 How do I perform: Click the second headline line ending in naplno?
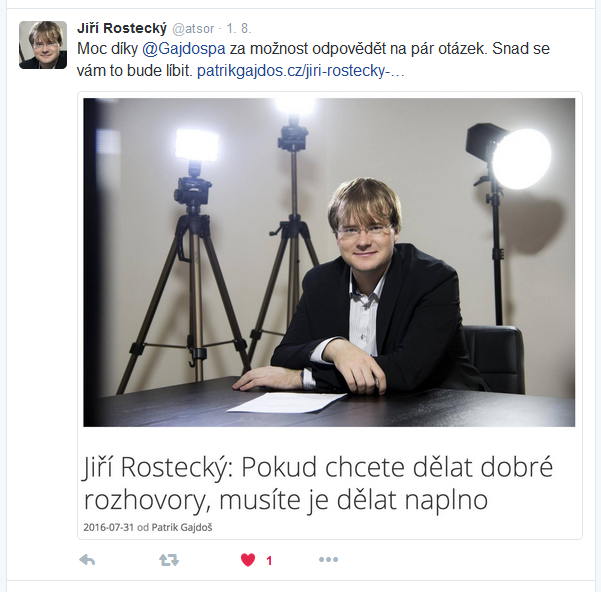pyautogui.click(x=286, y=500)
